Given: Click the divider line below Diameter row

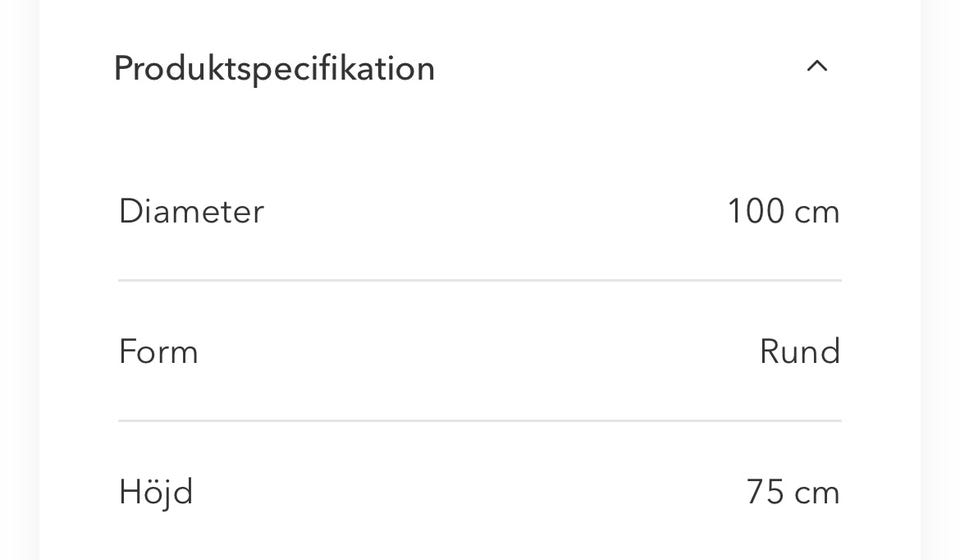Looking at the screenshot, I should coord(480,281).
